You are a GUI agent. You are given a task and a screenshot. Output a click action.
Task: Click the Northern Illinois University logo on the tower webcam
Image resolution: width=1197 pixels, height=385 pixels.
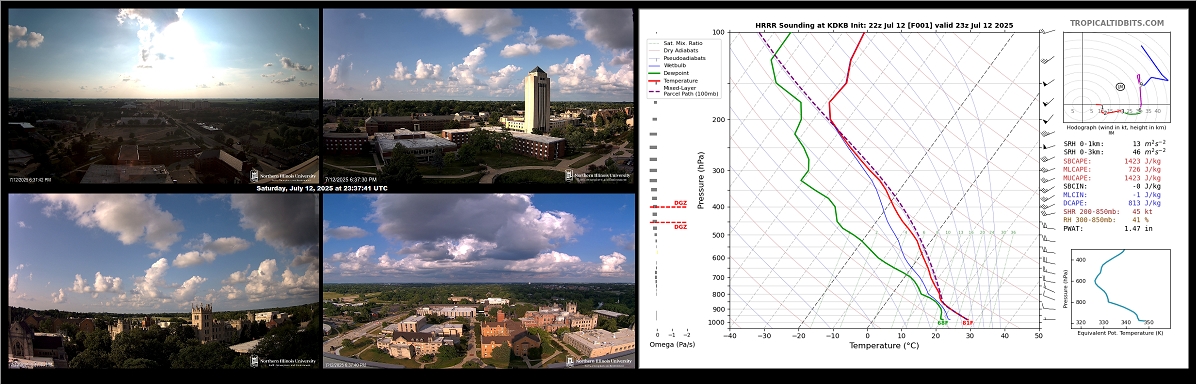[x=598, y=176]
